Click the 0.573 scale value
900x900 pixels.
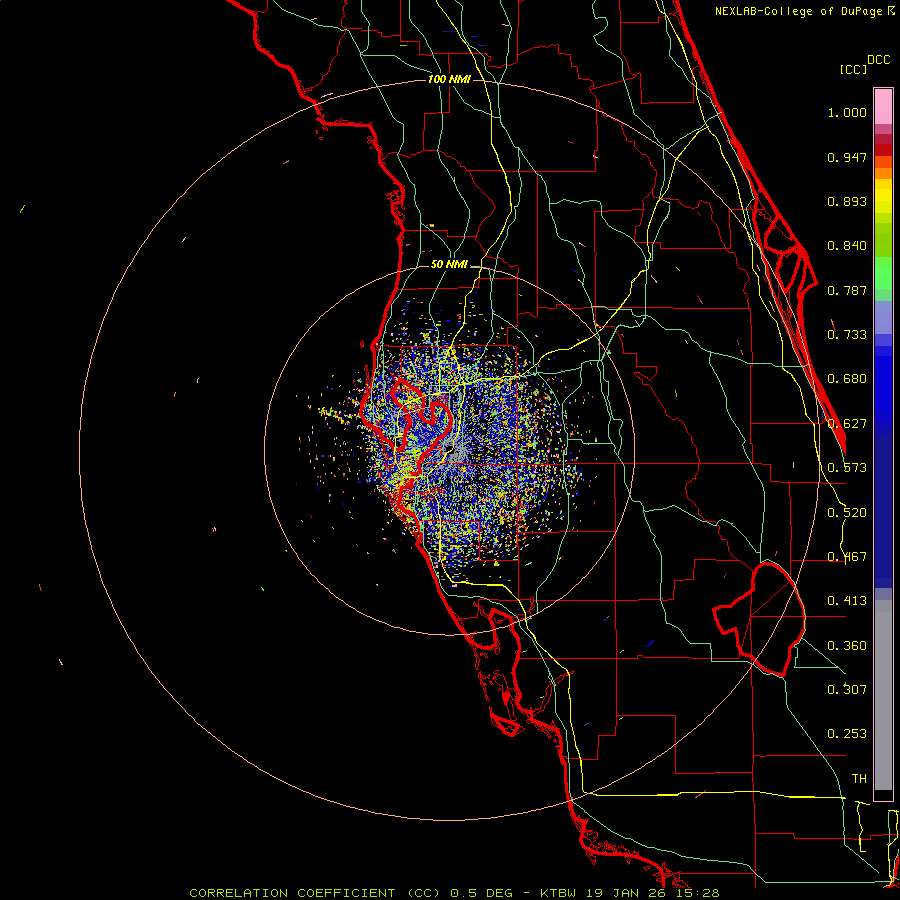pyautogui.click(x=847, y=468)
